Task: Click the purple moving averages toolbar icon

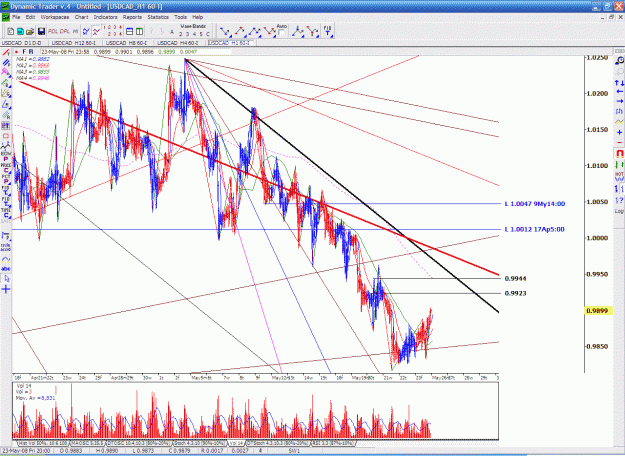Action: [x=96, y=31]
